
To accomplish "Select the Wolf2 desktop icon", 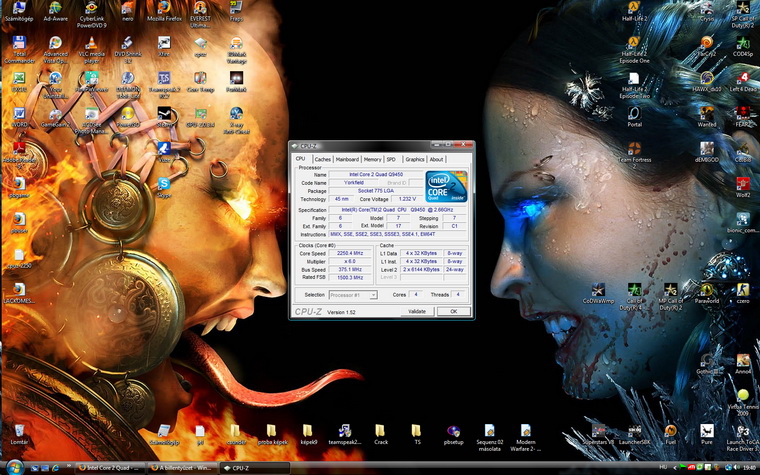I will [743, 188].
